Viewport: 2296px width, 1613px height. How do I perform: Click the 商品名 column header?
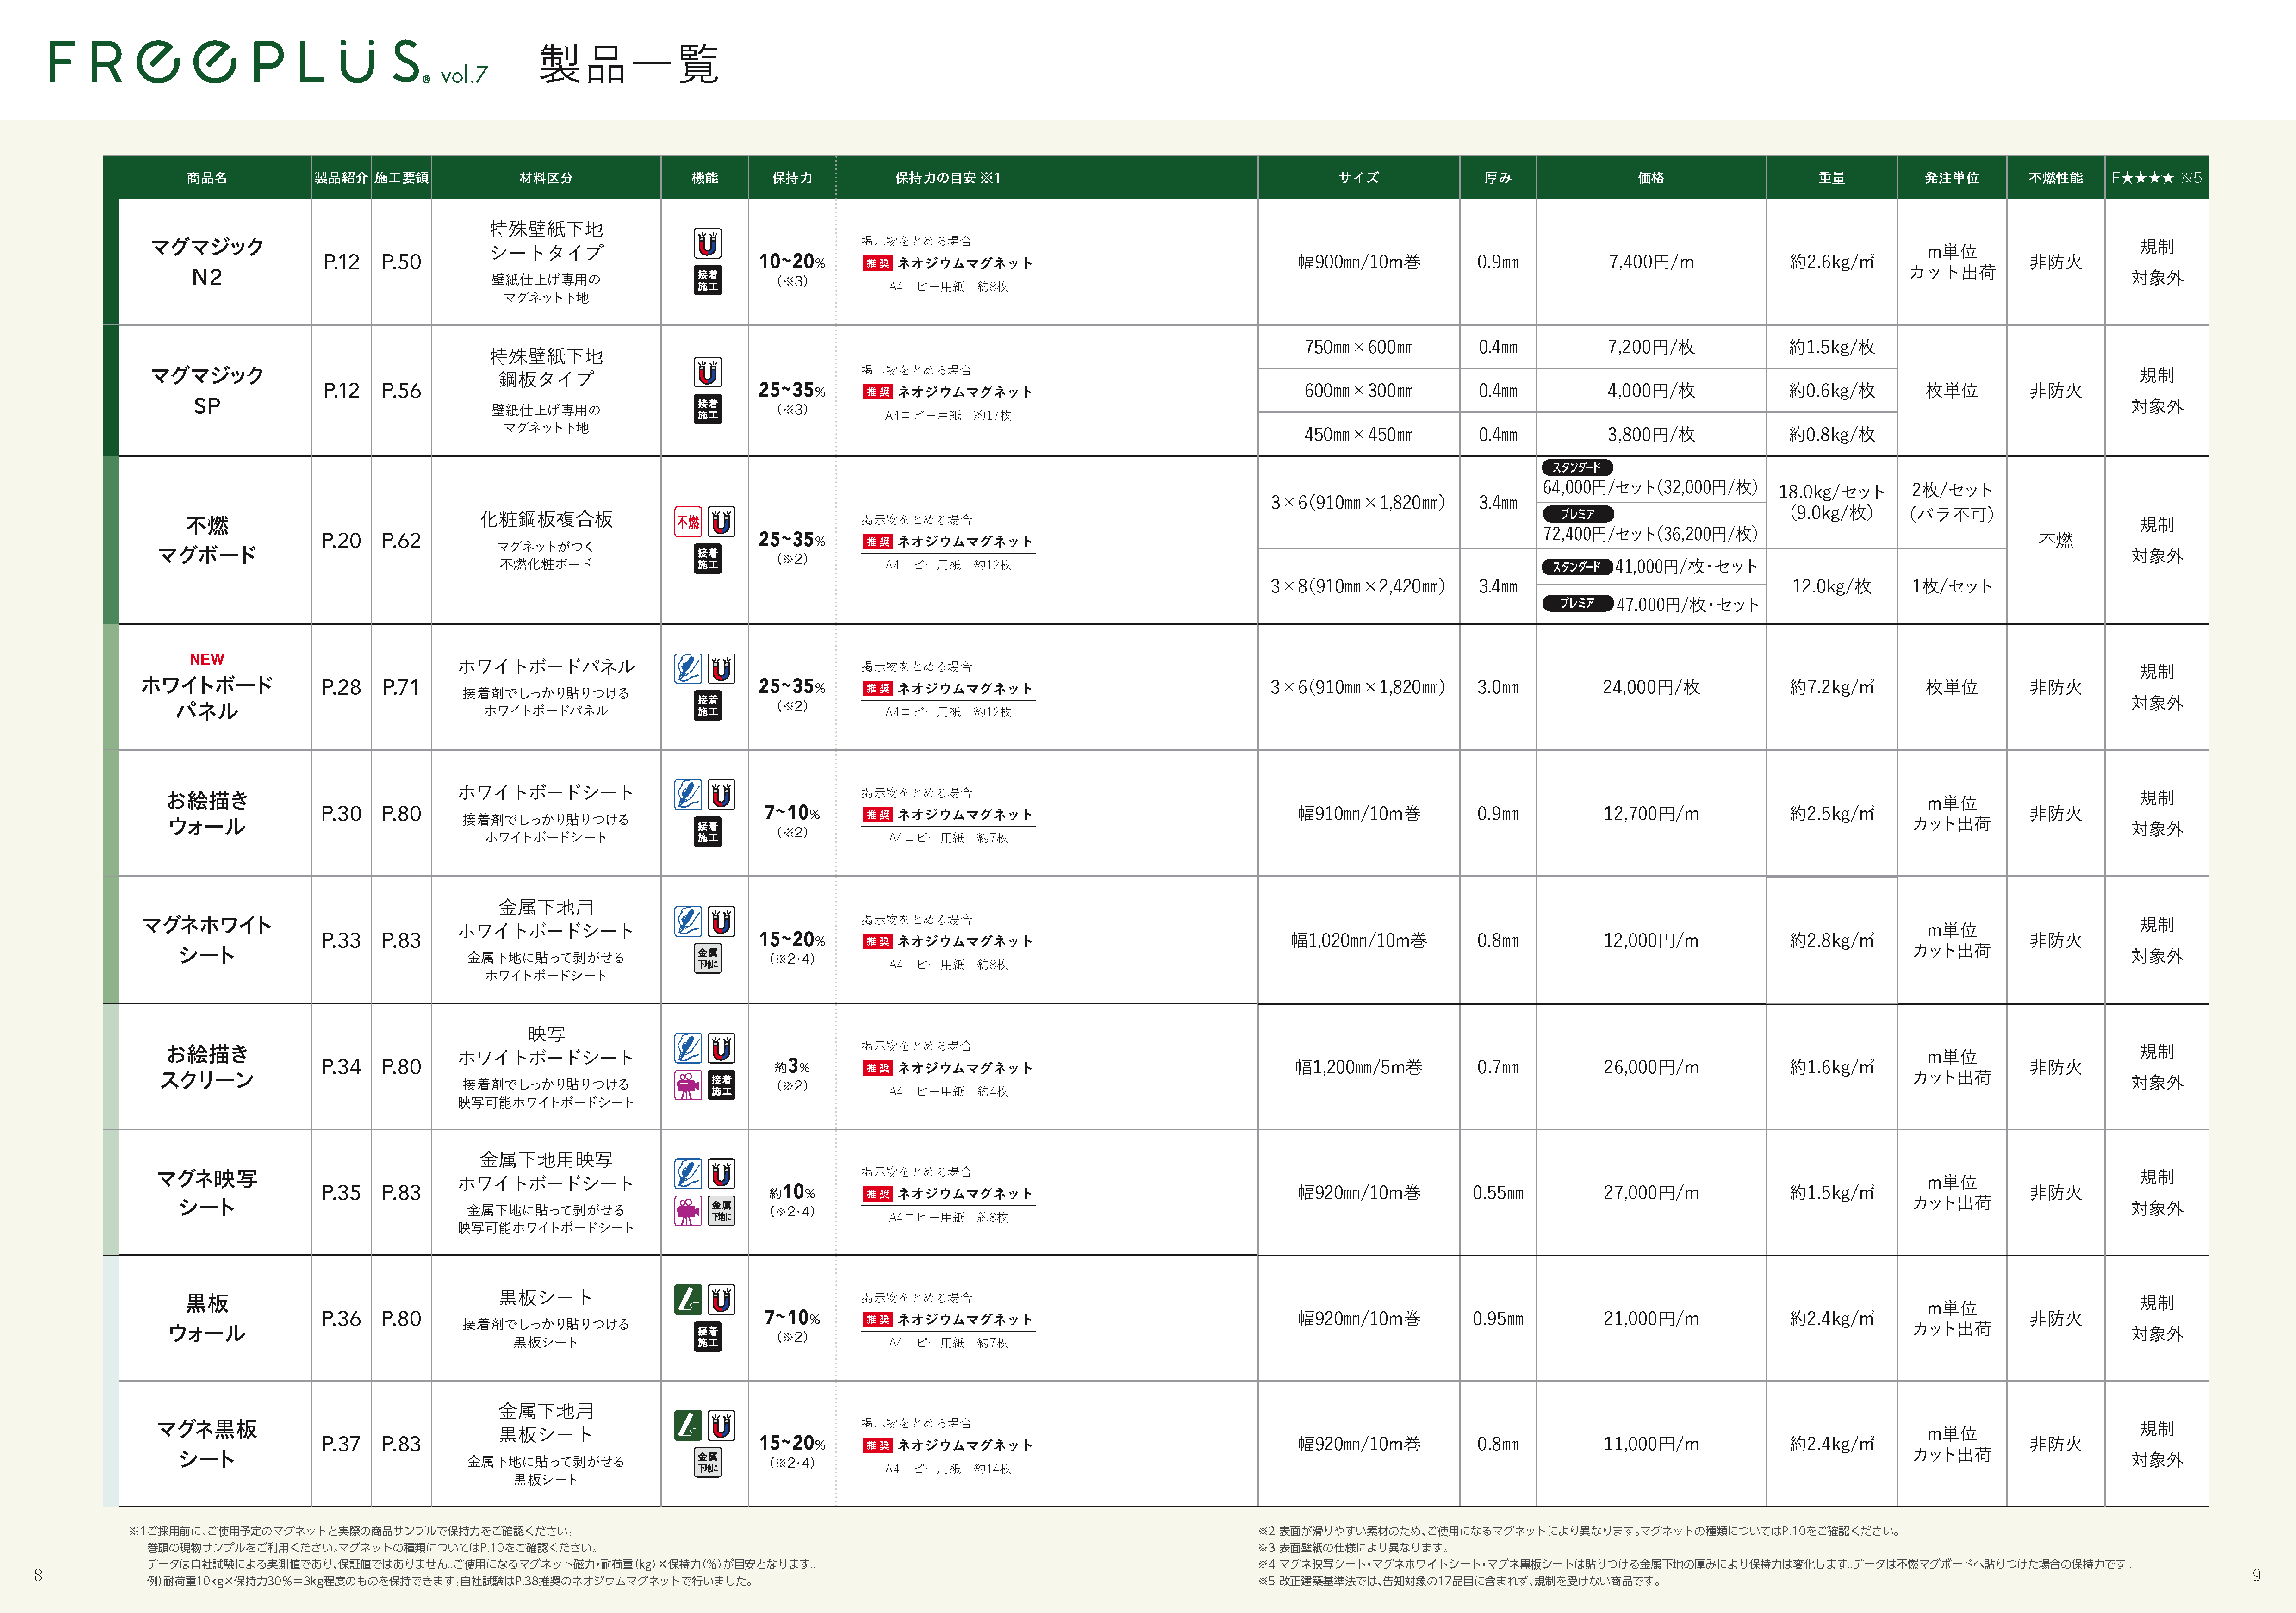click(x=207, y=178)
